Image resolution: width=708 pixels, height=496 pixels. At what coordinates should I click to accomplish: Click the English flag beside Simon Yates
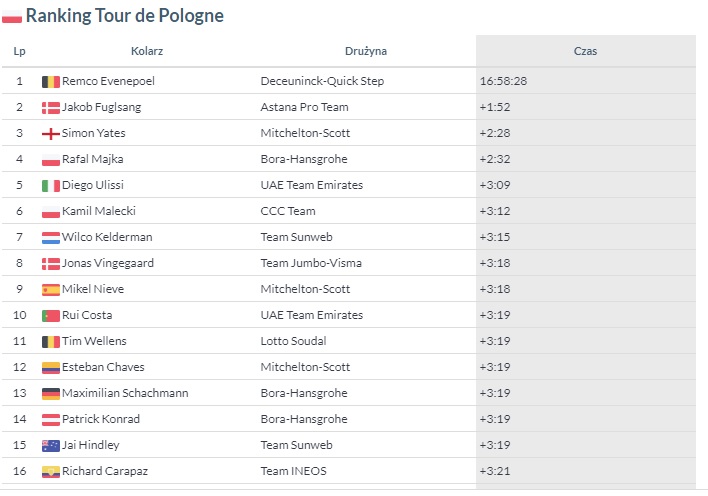point(51,134)
